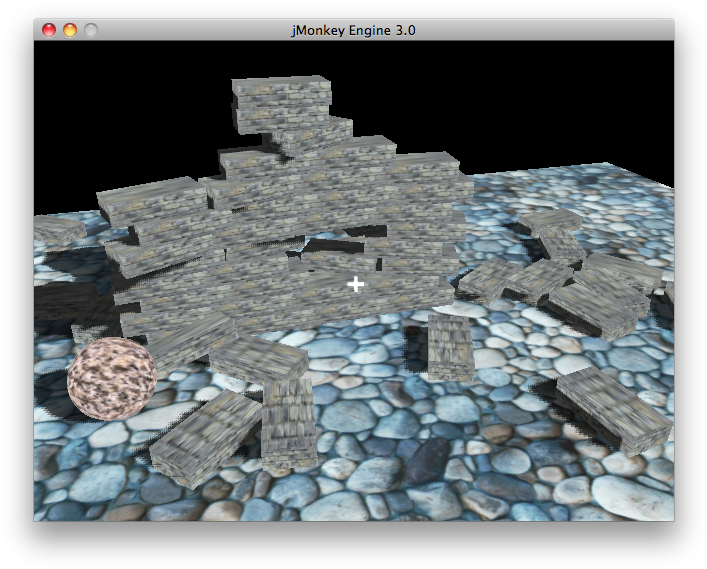Click the jMonkey Engine 3.0 title text
Viewport: 707px width, 569px height.
coord(353,30)
